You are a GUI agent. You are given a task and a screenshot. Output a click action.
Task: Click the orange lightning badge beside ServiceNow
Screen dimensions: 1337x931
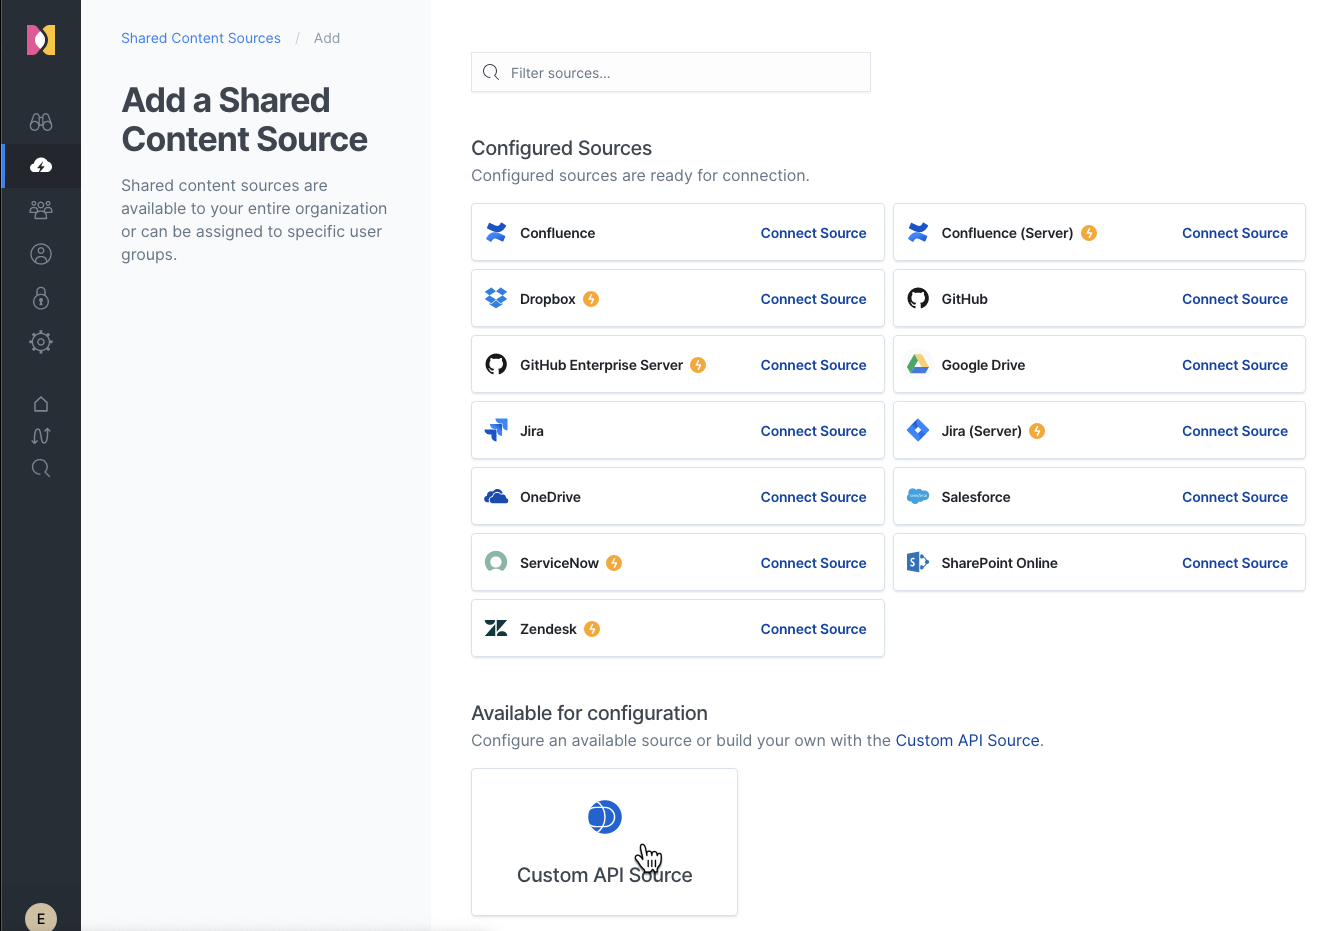[614, 563]
